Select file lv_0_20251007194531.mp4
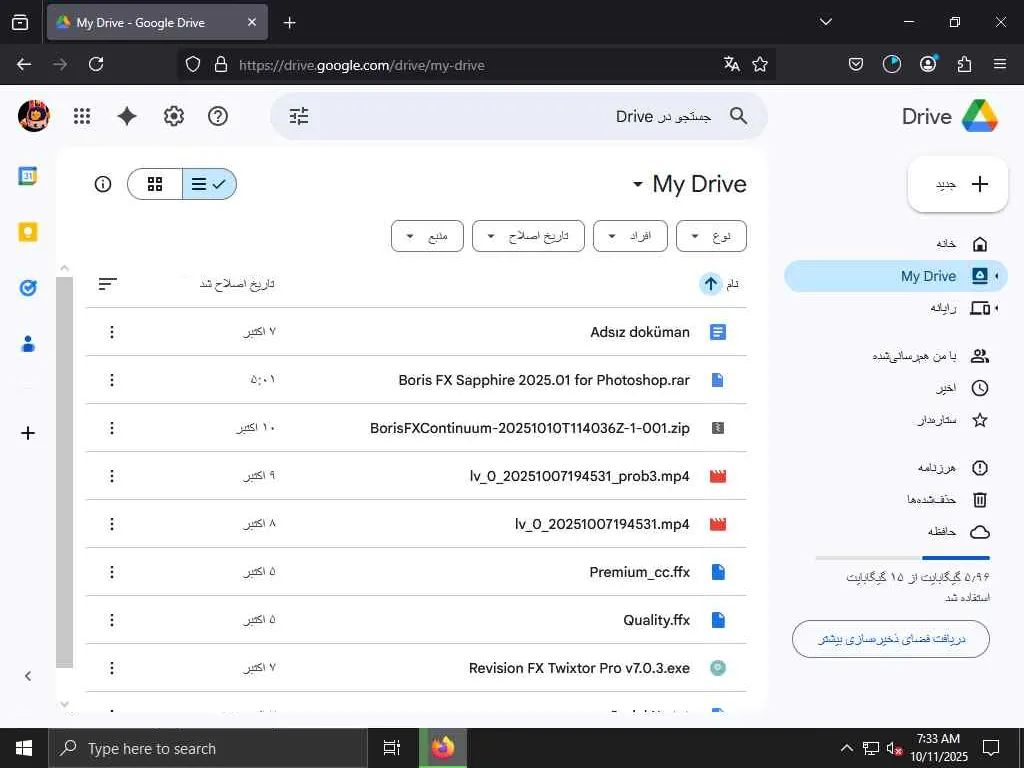This screenshot has width=1024, height=768. pyautogui.click(x=416, y=524)
